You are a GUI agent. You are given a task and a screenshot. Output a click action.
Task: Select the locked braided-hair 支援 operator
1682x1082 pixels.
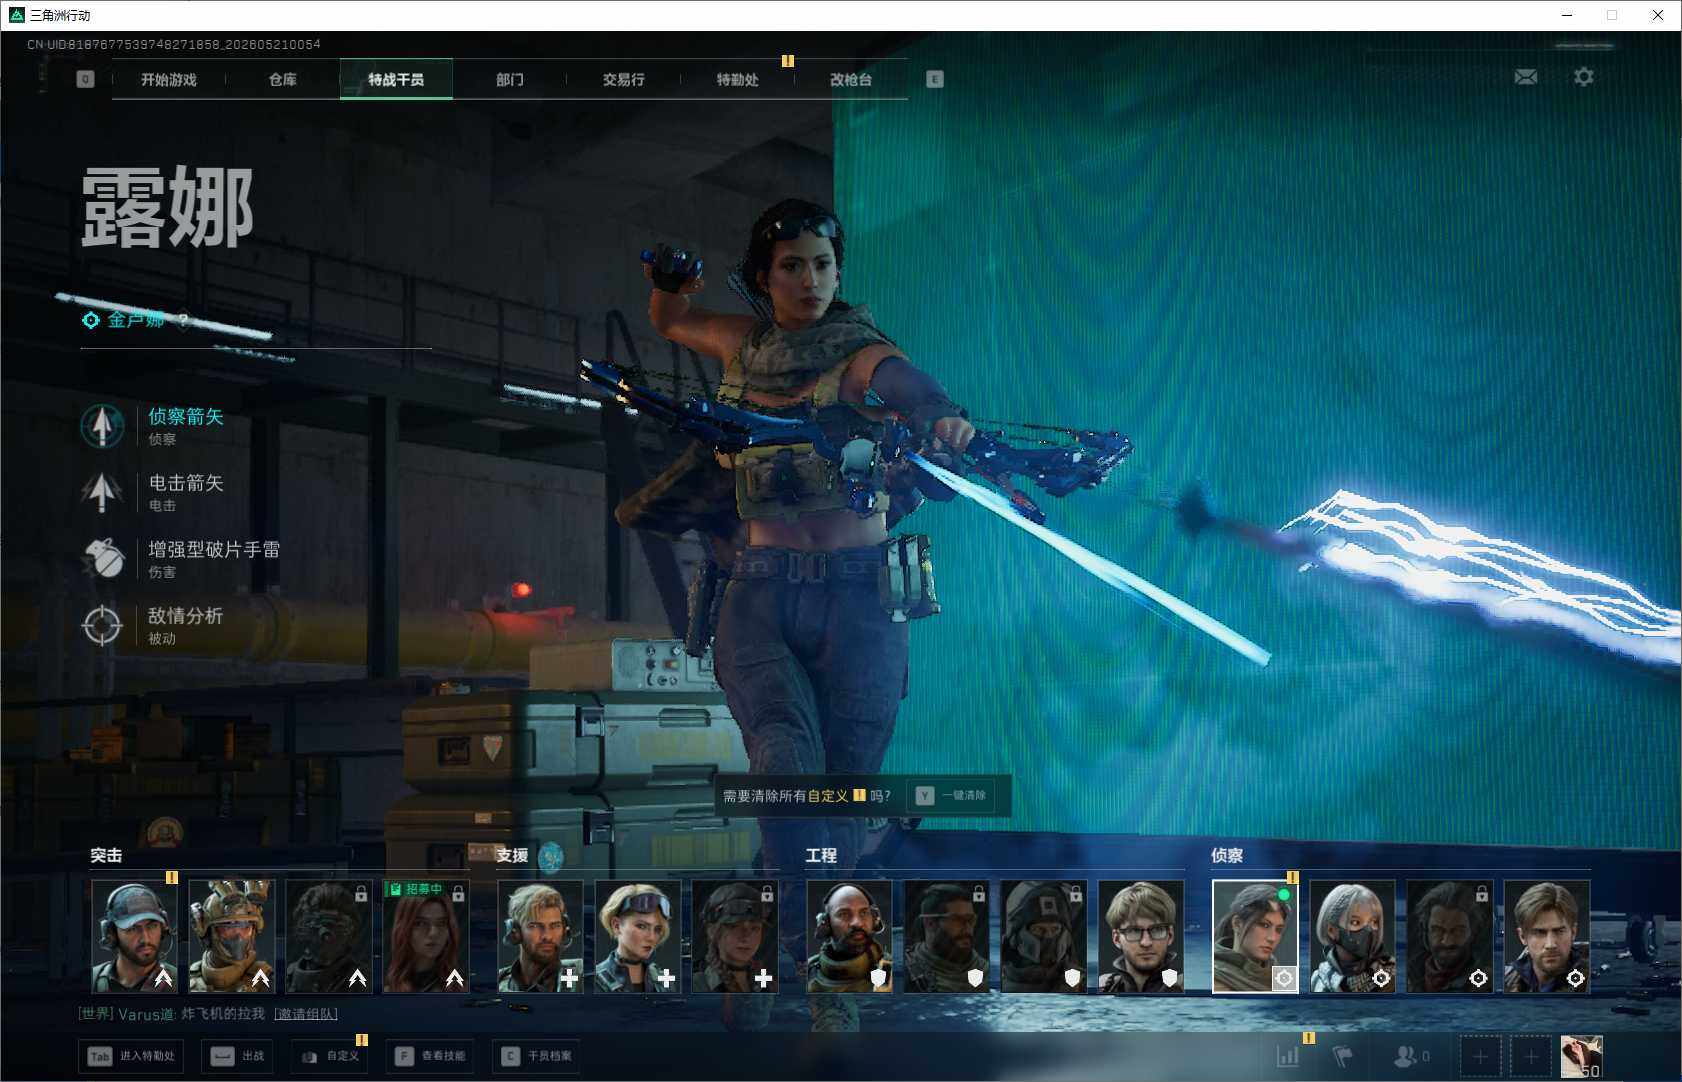tap(734, 936)
